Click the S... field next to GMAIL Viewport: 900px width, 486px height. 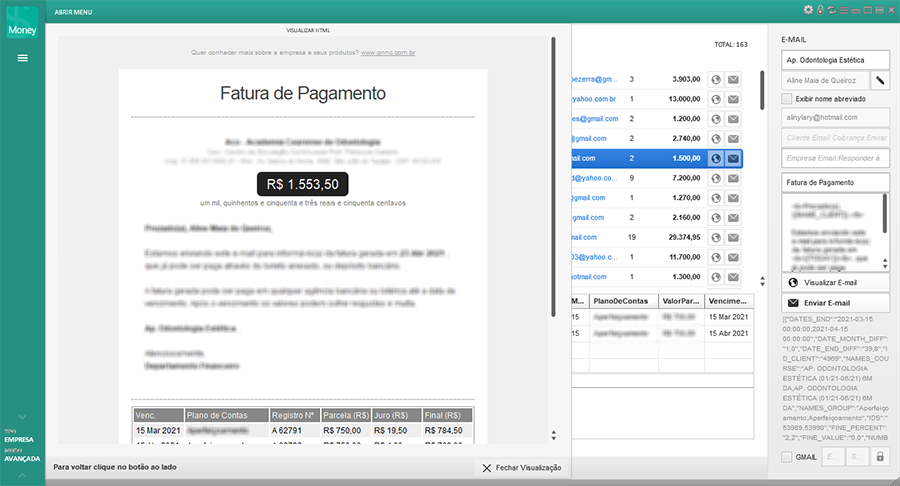tap(856, 457)
